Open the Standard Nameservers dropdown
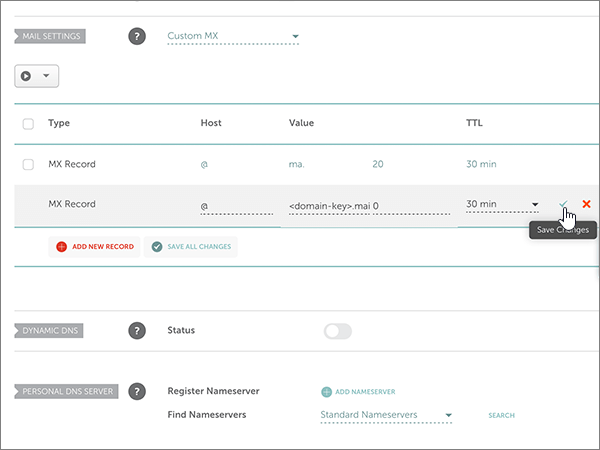Screen dimensions: 600x450 click(386, 414)
